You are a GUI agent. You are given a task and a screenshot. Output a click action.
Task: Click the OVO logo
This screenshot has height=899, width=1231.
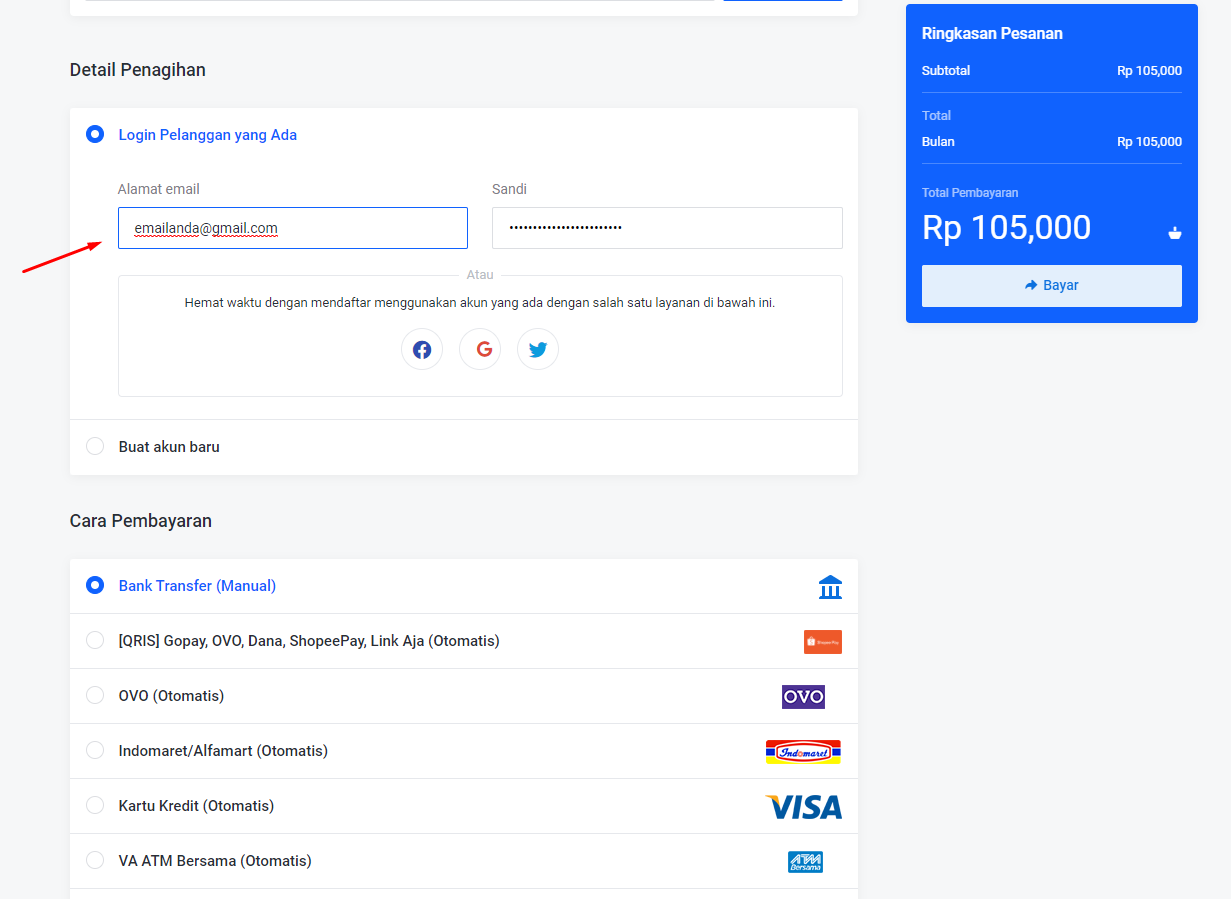click(803, 697)
